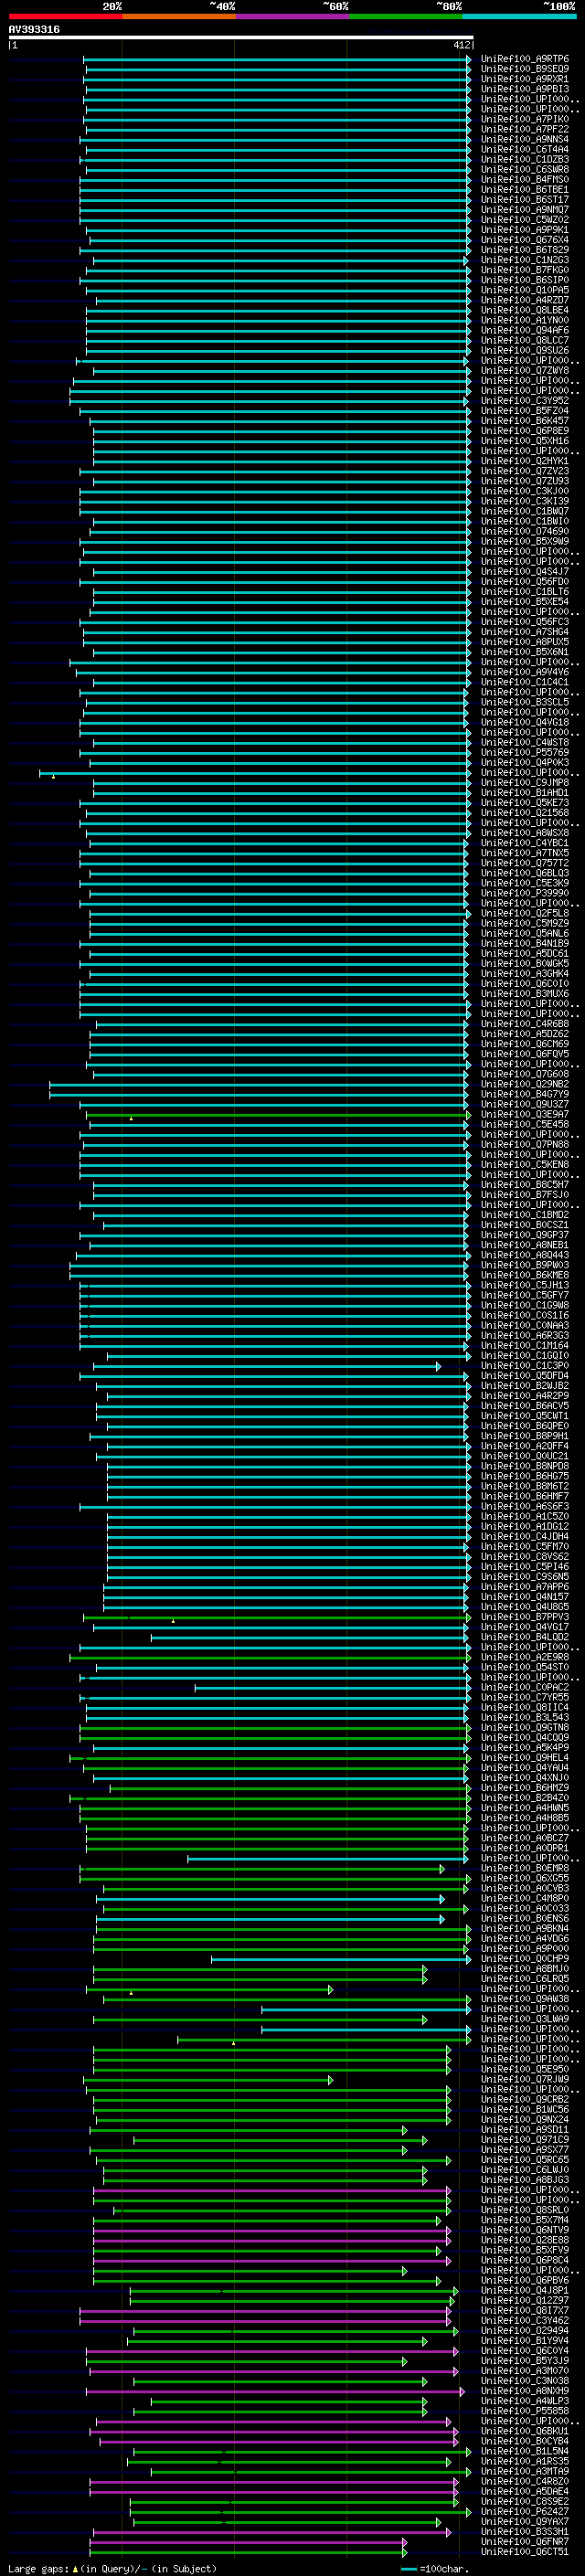Open hit UniRef100_A7PIK0
Screen dimensions: 585x2576
coord(525,119)
